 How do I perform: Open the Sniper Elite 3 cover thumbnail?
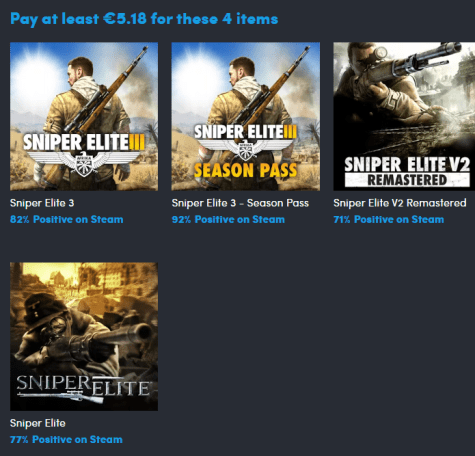84,116
